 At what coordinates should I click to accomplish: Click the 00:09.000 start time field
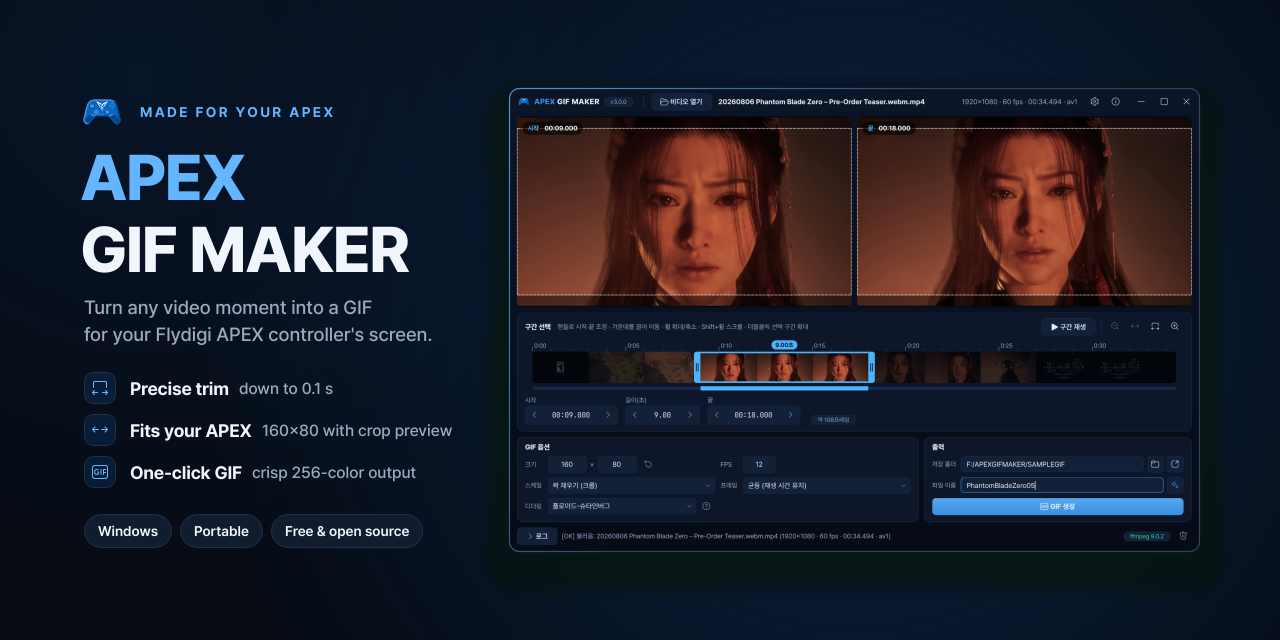pyautogui.click(x=572, y=415)
